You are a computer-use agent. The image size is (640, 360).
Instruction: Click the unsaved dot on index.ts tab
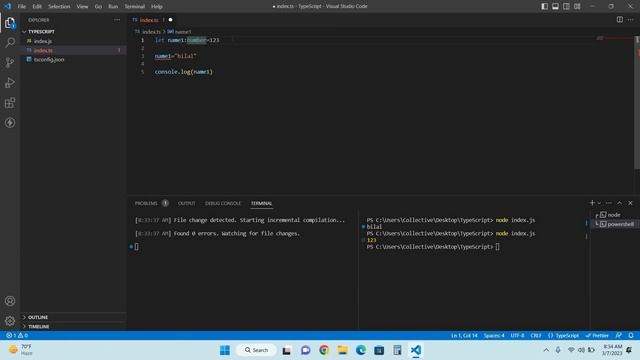[x=171, y=20]
